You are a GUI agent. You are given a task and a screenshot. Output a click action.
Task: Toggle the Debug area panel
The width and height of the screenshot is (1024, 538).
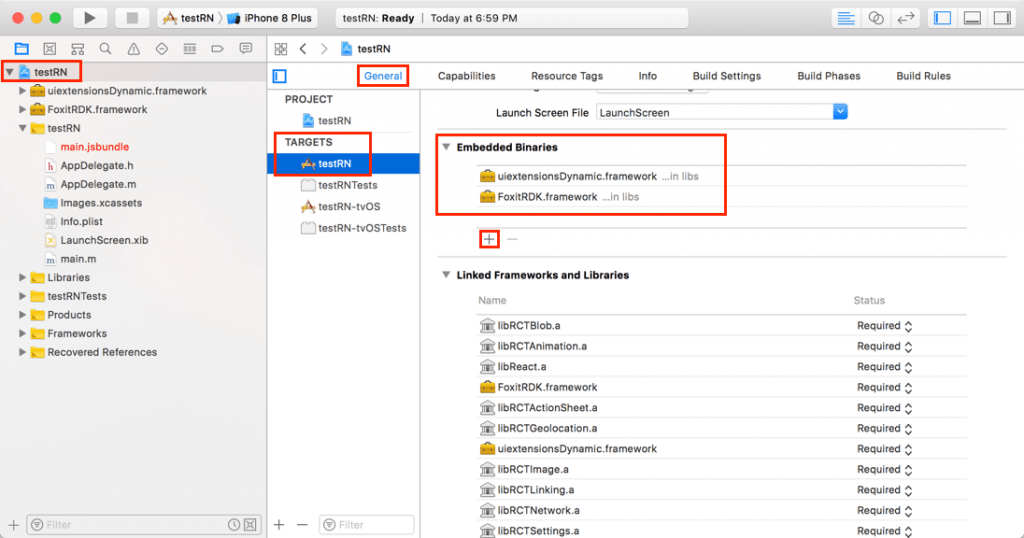(x=972, y=18)
